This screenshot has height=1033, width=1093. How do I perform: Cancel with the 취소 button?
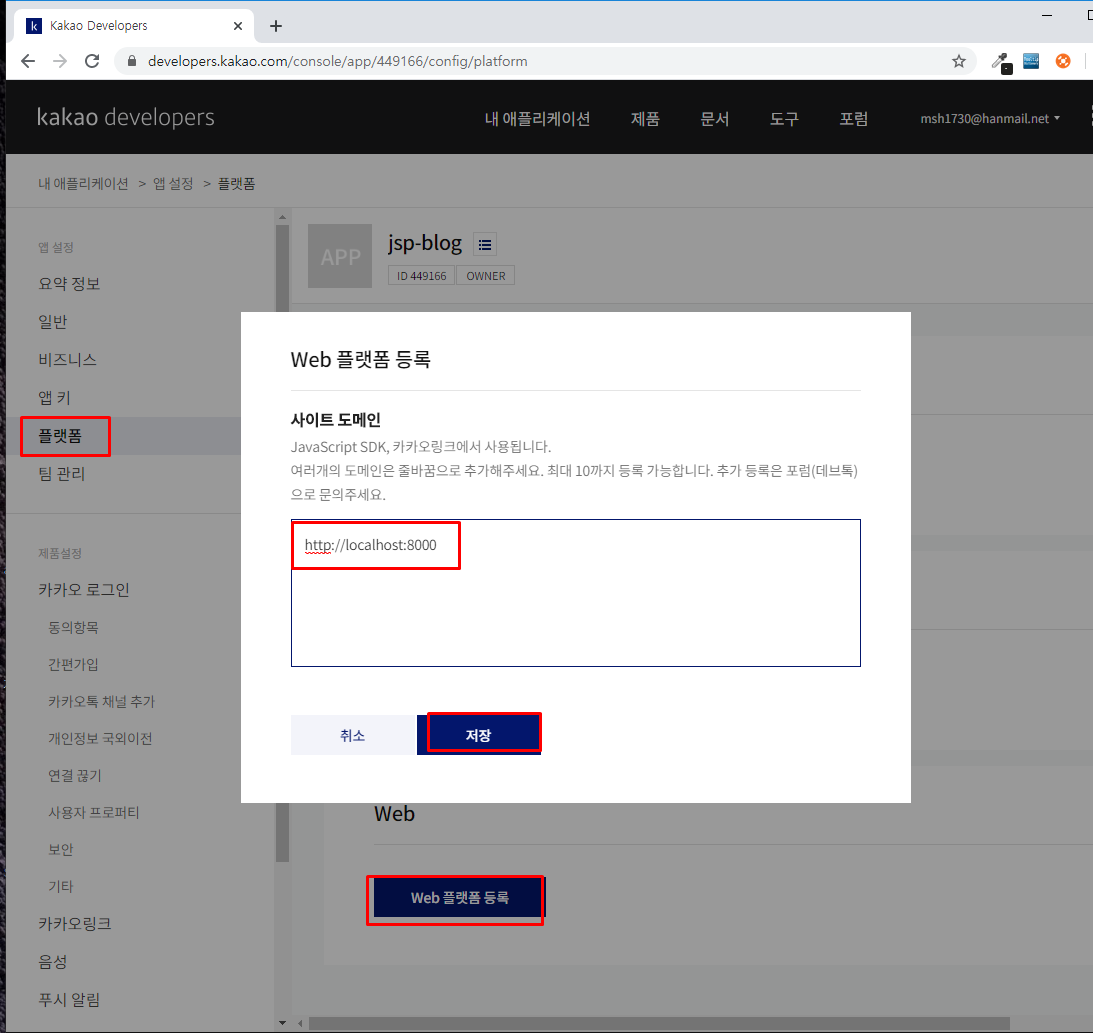pyautogui.click(x=353, y=735)
